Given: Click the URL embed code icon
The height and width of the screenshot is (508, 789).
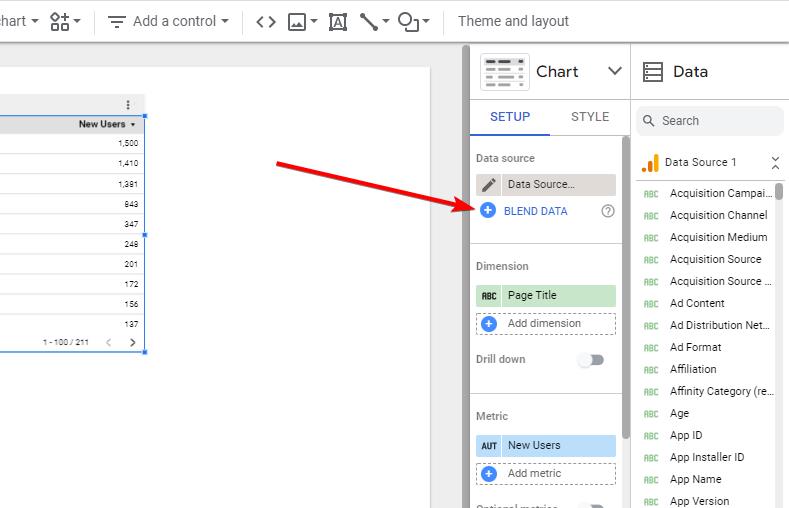Looking at the screenshot, I should [266, 22].
